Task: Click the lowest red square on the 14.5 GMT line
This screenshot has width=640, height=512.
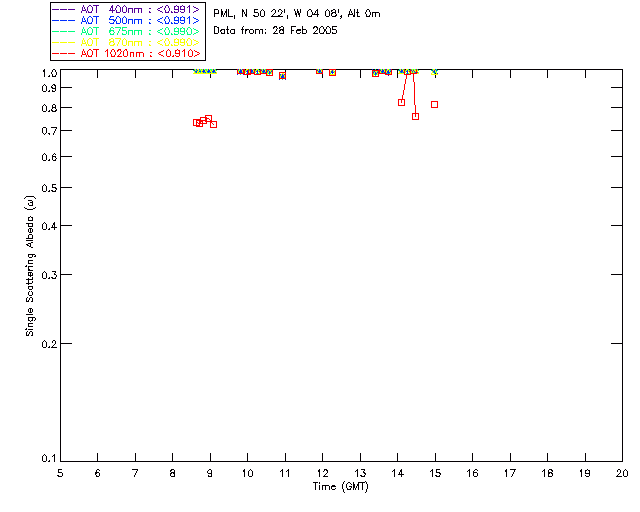Action: (x=416, y=116)
